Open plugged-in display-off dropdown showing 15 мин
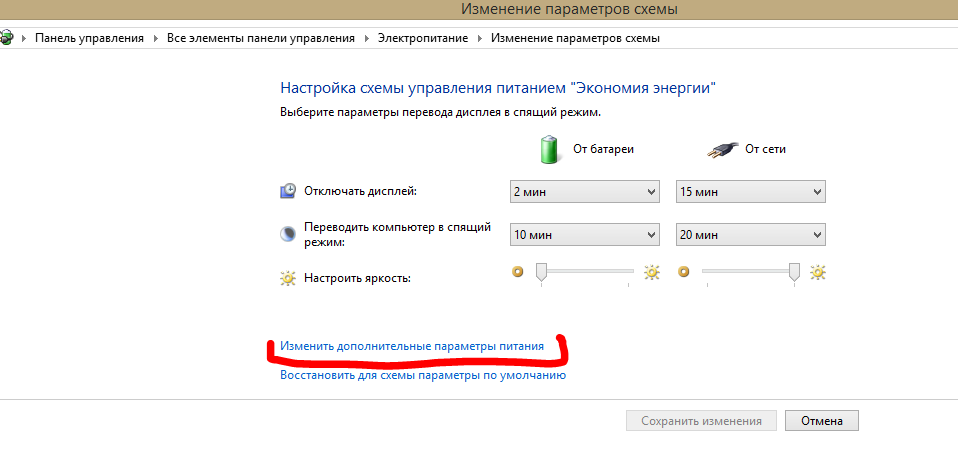958x464 pixels. tap(750, 192)
